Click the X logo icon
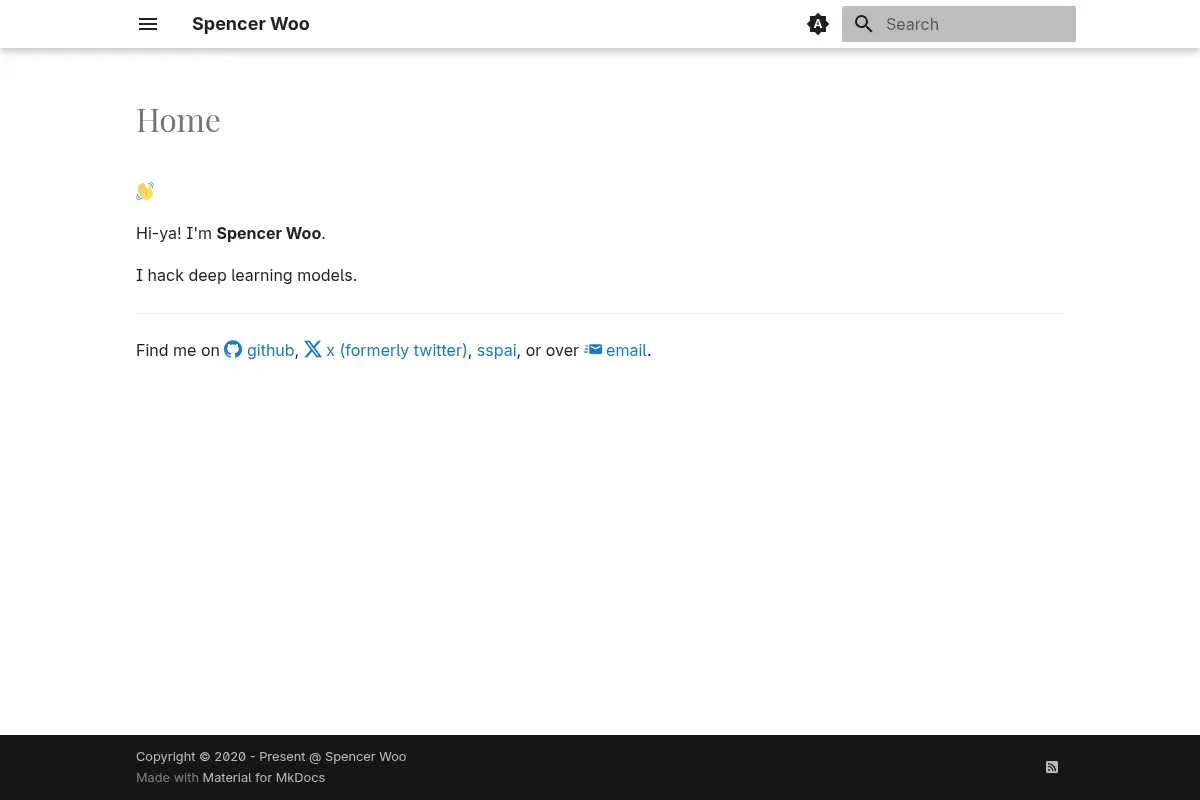This screenshot has height=800, width=1200. [313, 349]
